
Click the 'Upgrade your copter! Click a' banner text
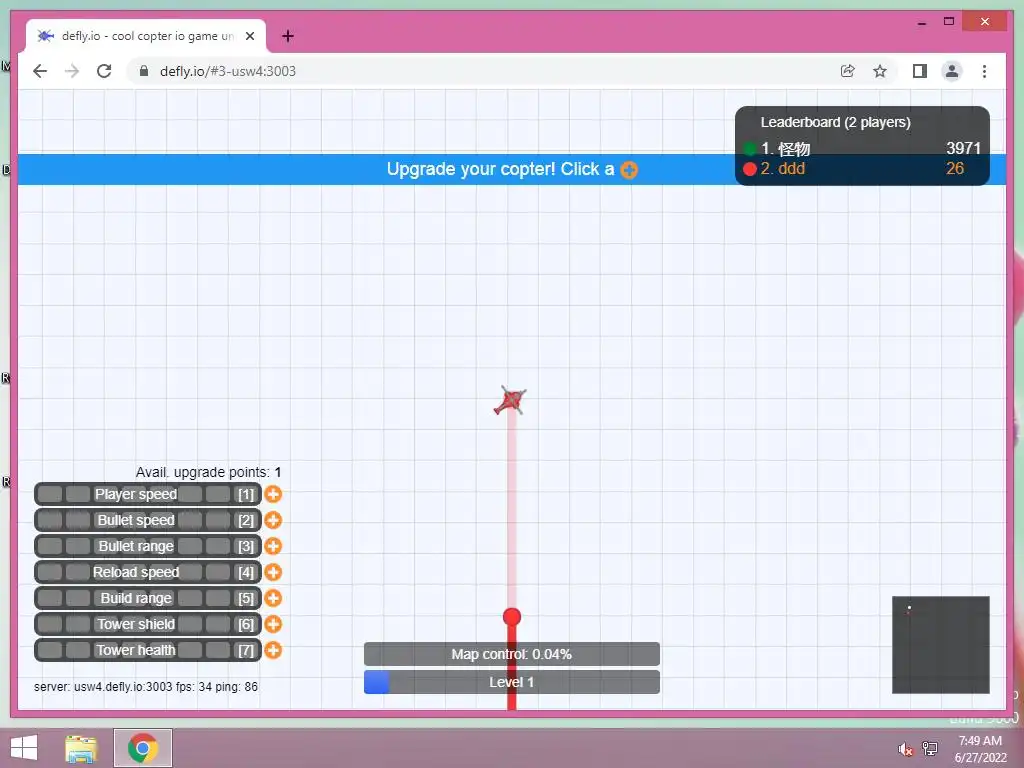click(x=500, y=169)
